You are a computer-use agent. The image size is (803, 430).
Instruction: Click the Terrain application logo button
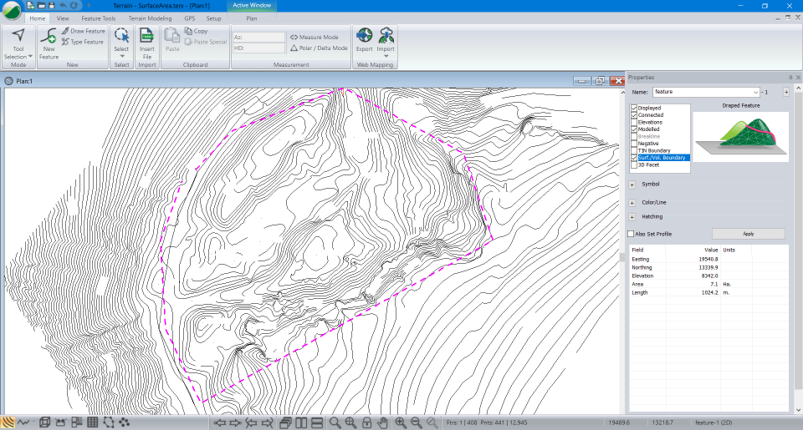tap(12, 10)
